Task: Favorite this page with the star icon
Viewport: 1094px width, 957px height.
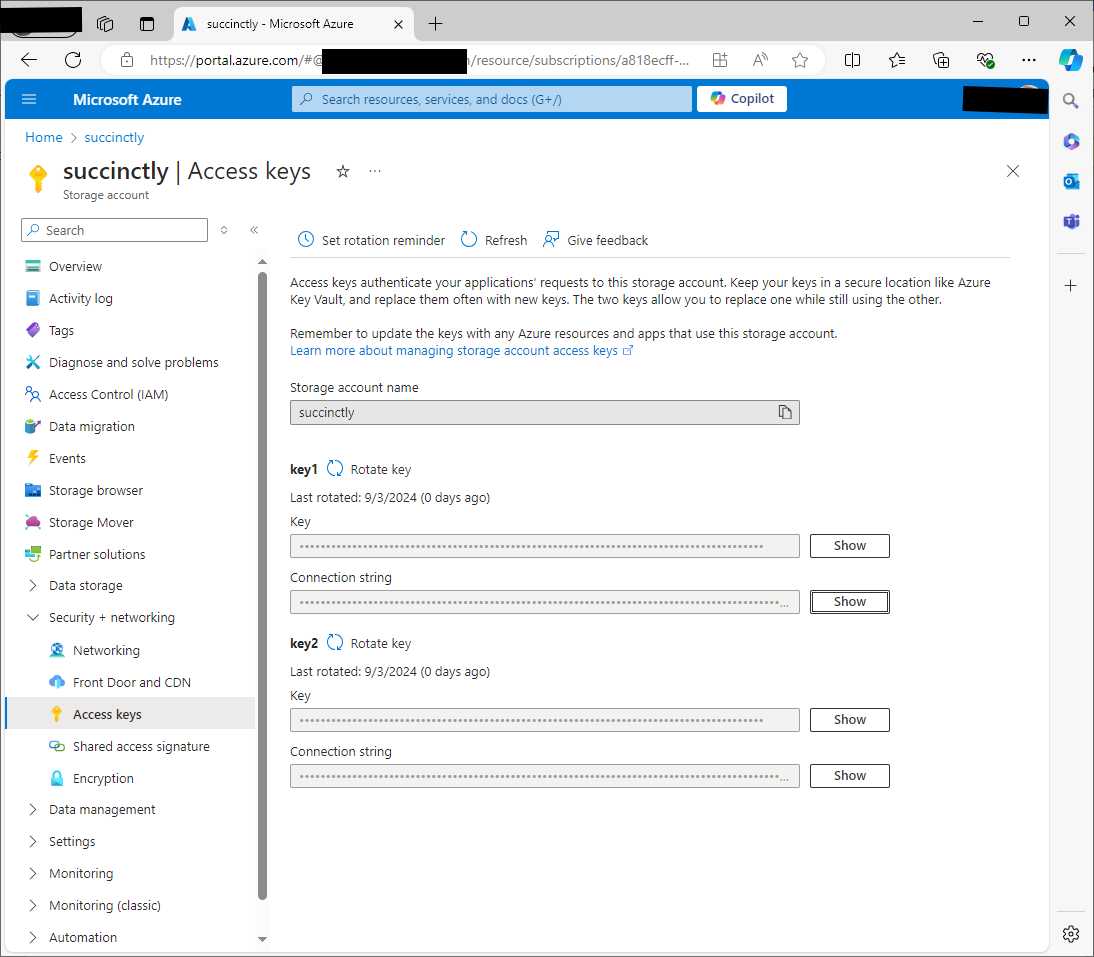Action: (x=343, y=172)
